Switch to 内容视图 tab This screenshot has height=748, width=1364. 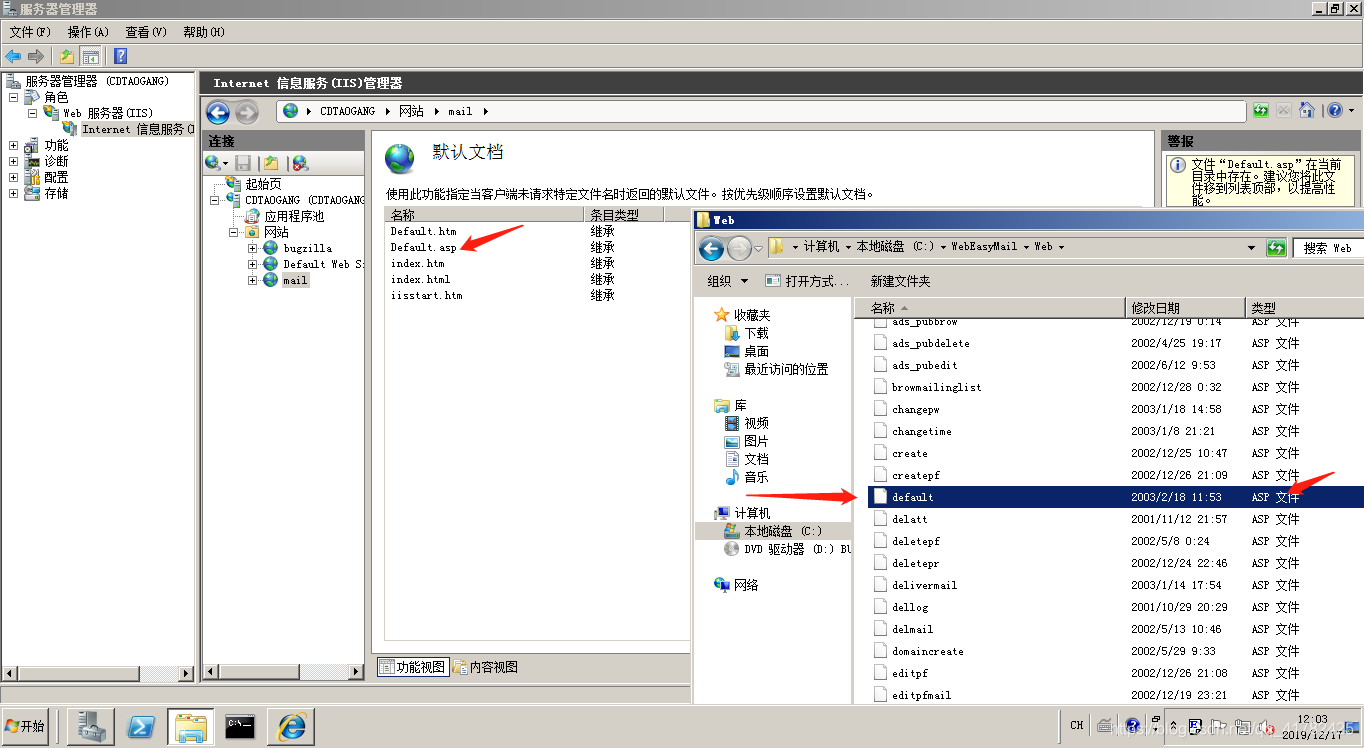point(485,667)
